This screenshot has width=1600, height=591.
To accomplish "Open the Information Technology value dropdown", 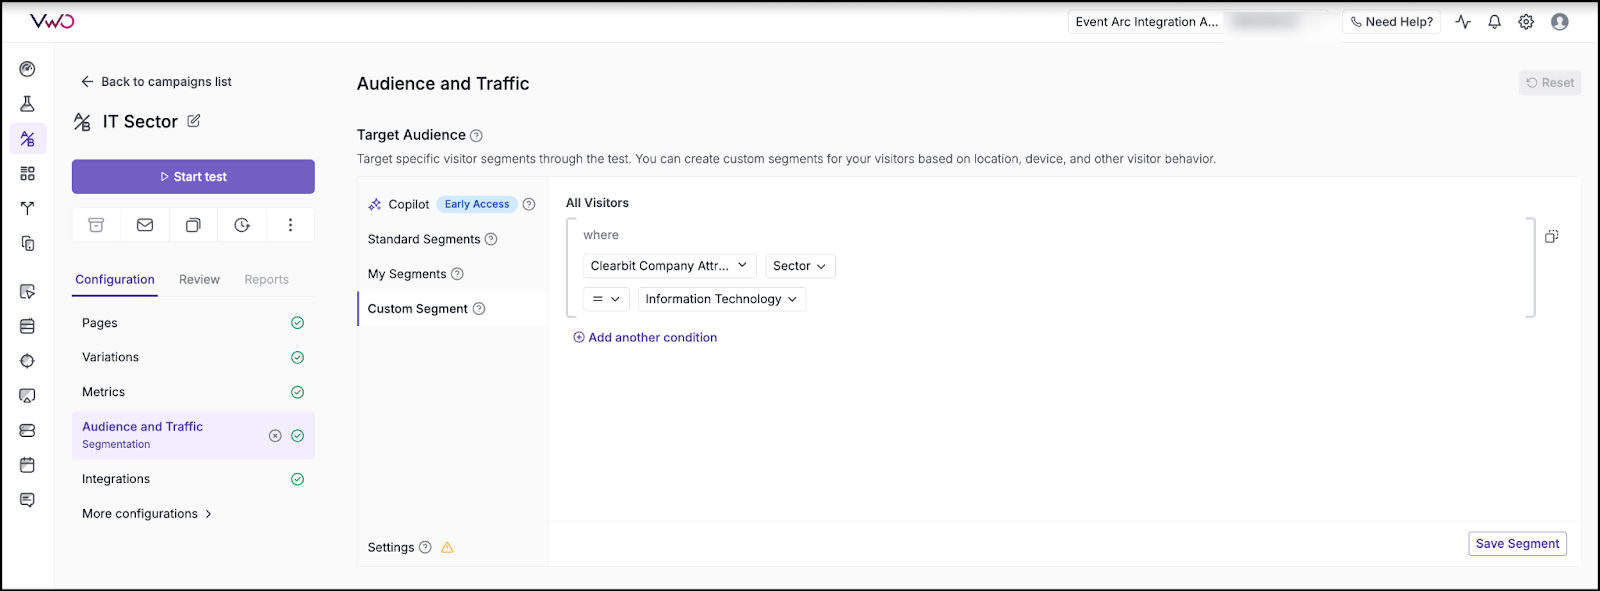I will coord(722,299).
